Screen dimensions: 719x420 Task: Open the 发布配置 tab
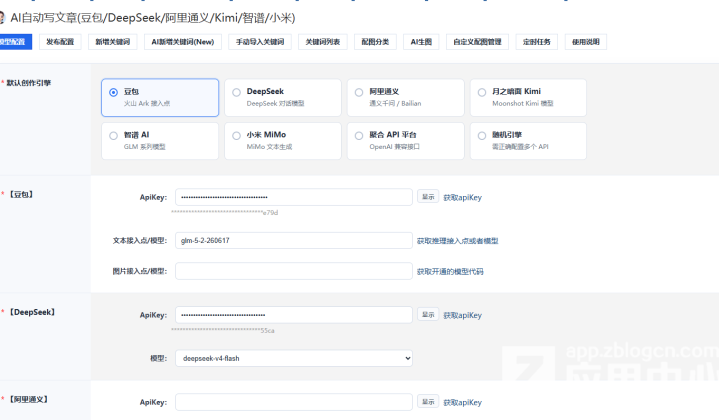pyautogui.click(x=60, y=42)
